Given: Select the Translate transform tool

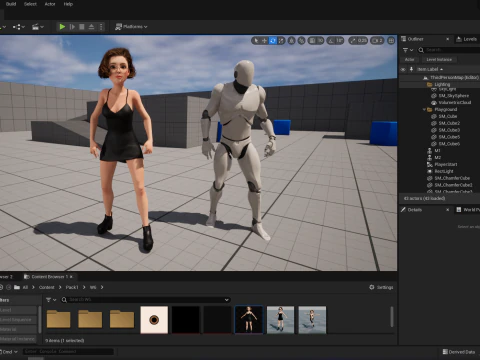Looking at the screenshot, I should click(x=264, y=41).
